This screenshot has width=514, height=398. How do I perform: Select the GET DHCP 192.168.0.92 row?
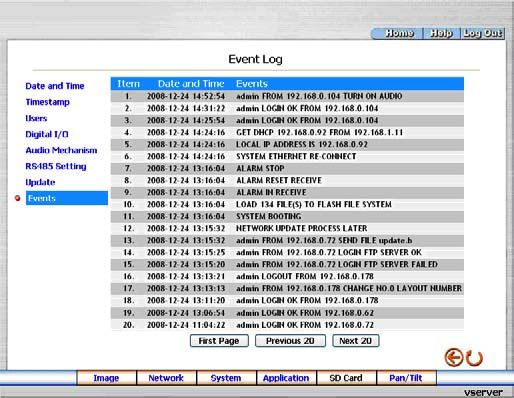[287, 132]
